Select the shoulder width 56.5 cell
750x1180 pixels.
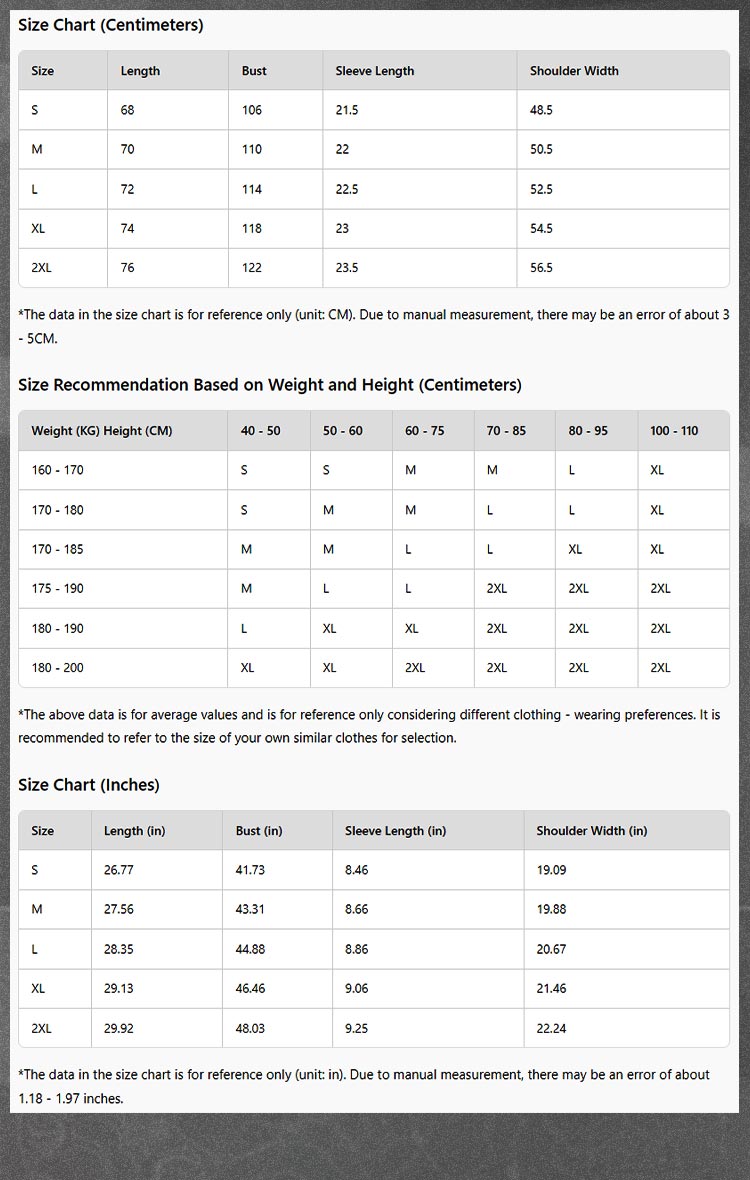pyautogui.click(x=541, y=268)
